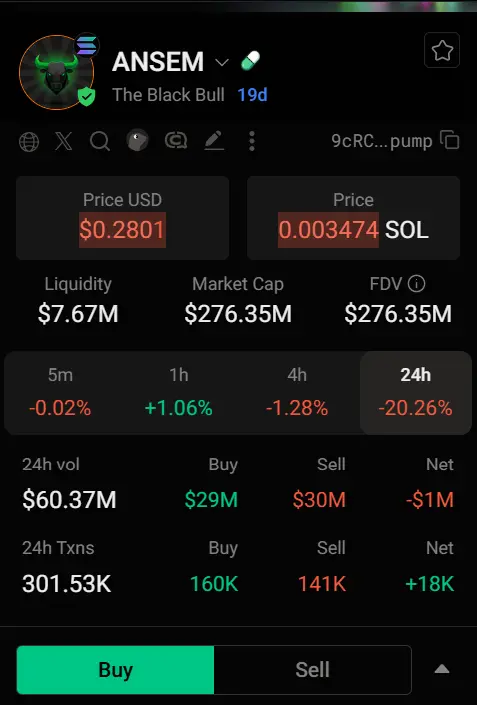Click the green pump pill icon

(250, 61)
